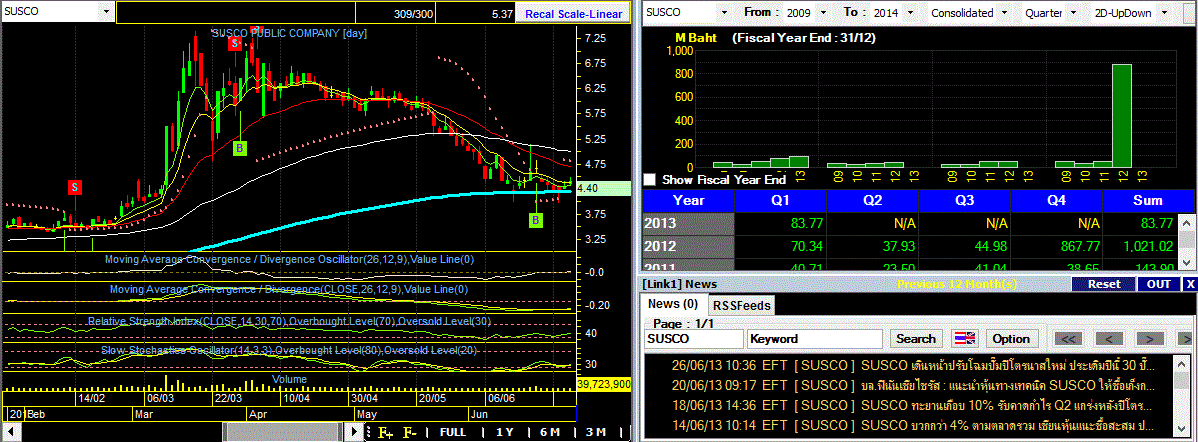The width and height of the screenshot is (1198, 442).
Task: Switch to the RSSFeeds tab
Action: click(x=741, y=305)
